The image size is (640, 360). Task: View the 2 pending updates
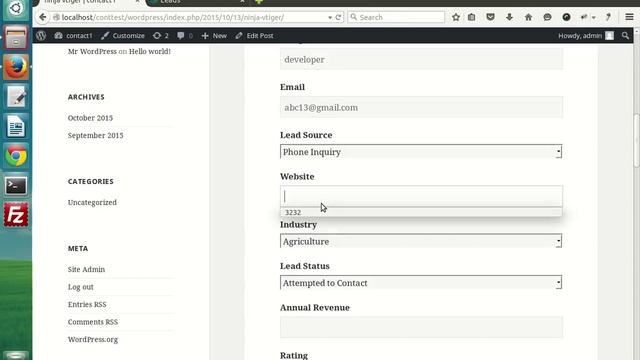point(160,36)
